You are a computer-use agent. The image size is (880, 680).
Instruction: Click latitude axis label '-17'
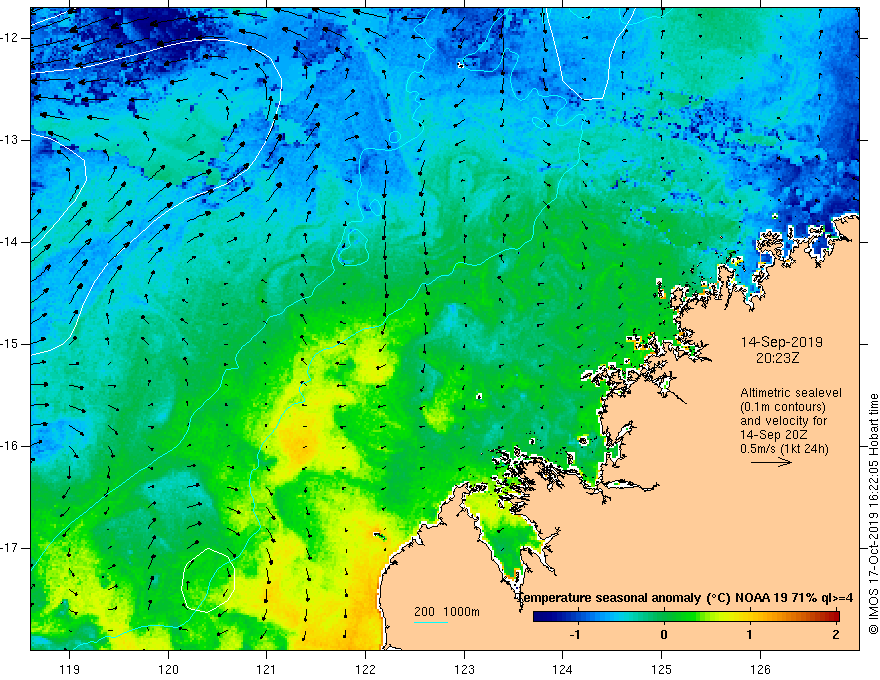click(10, 548)
